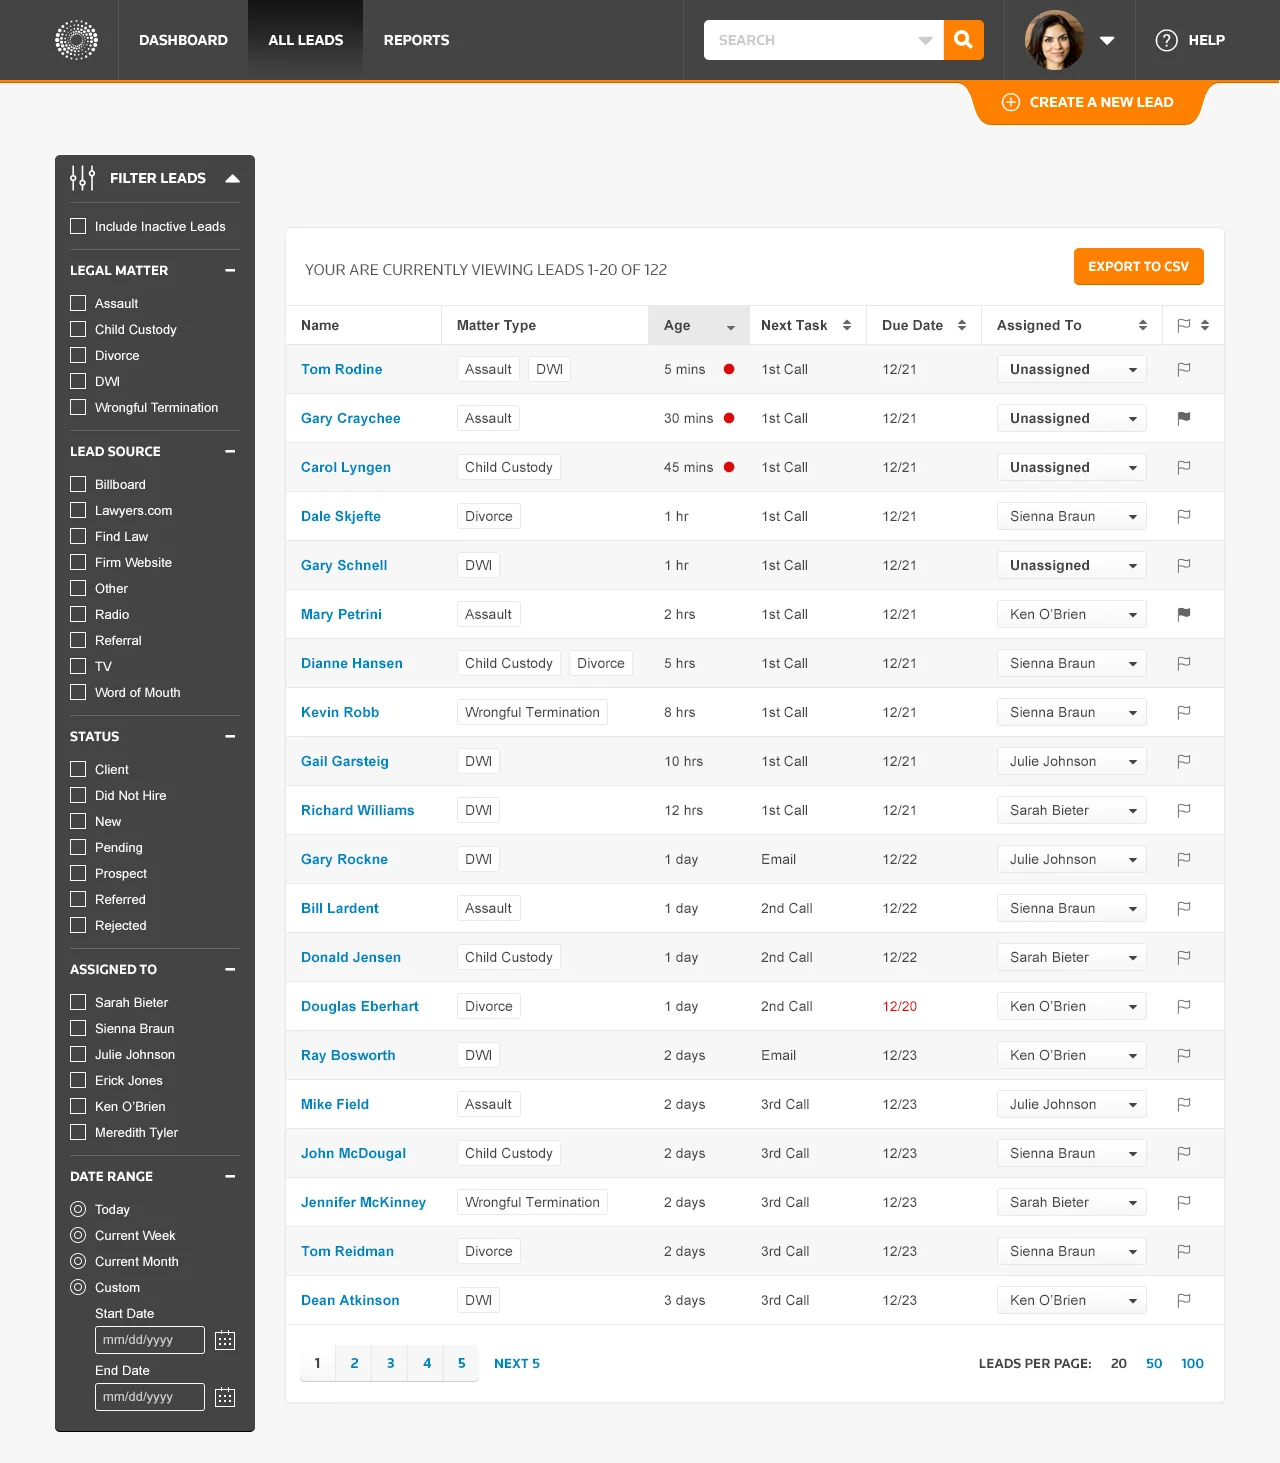Open the Help icon in the top bar
The height and width of the screenshot is (1463, 1280).
(1166, 40)
